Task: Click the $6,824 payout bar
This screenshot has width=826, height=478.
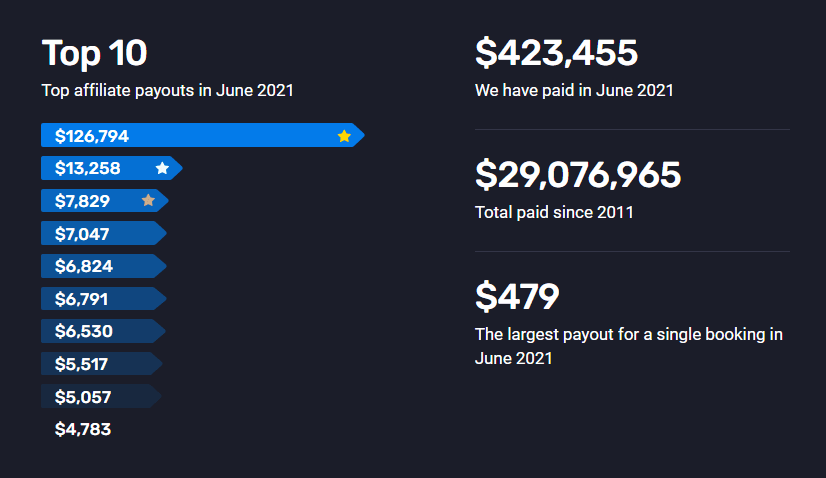Action: 100,266
